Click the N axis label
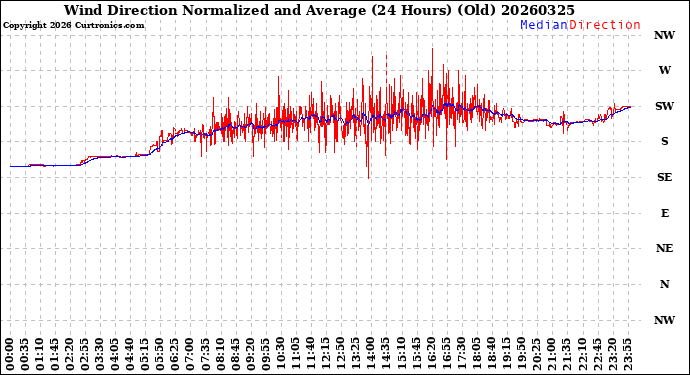This screenshot has width=690, height=375. coord(664,284)
